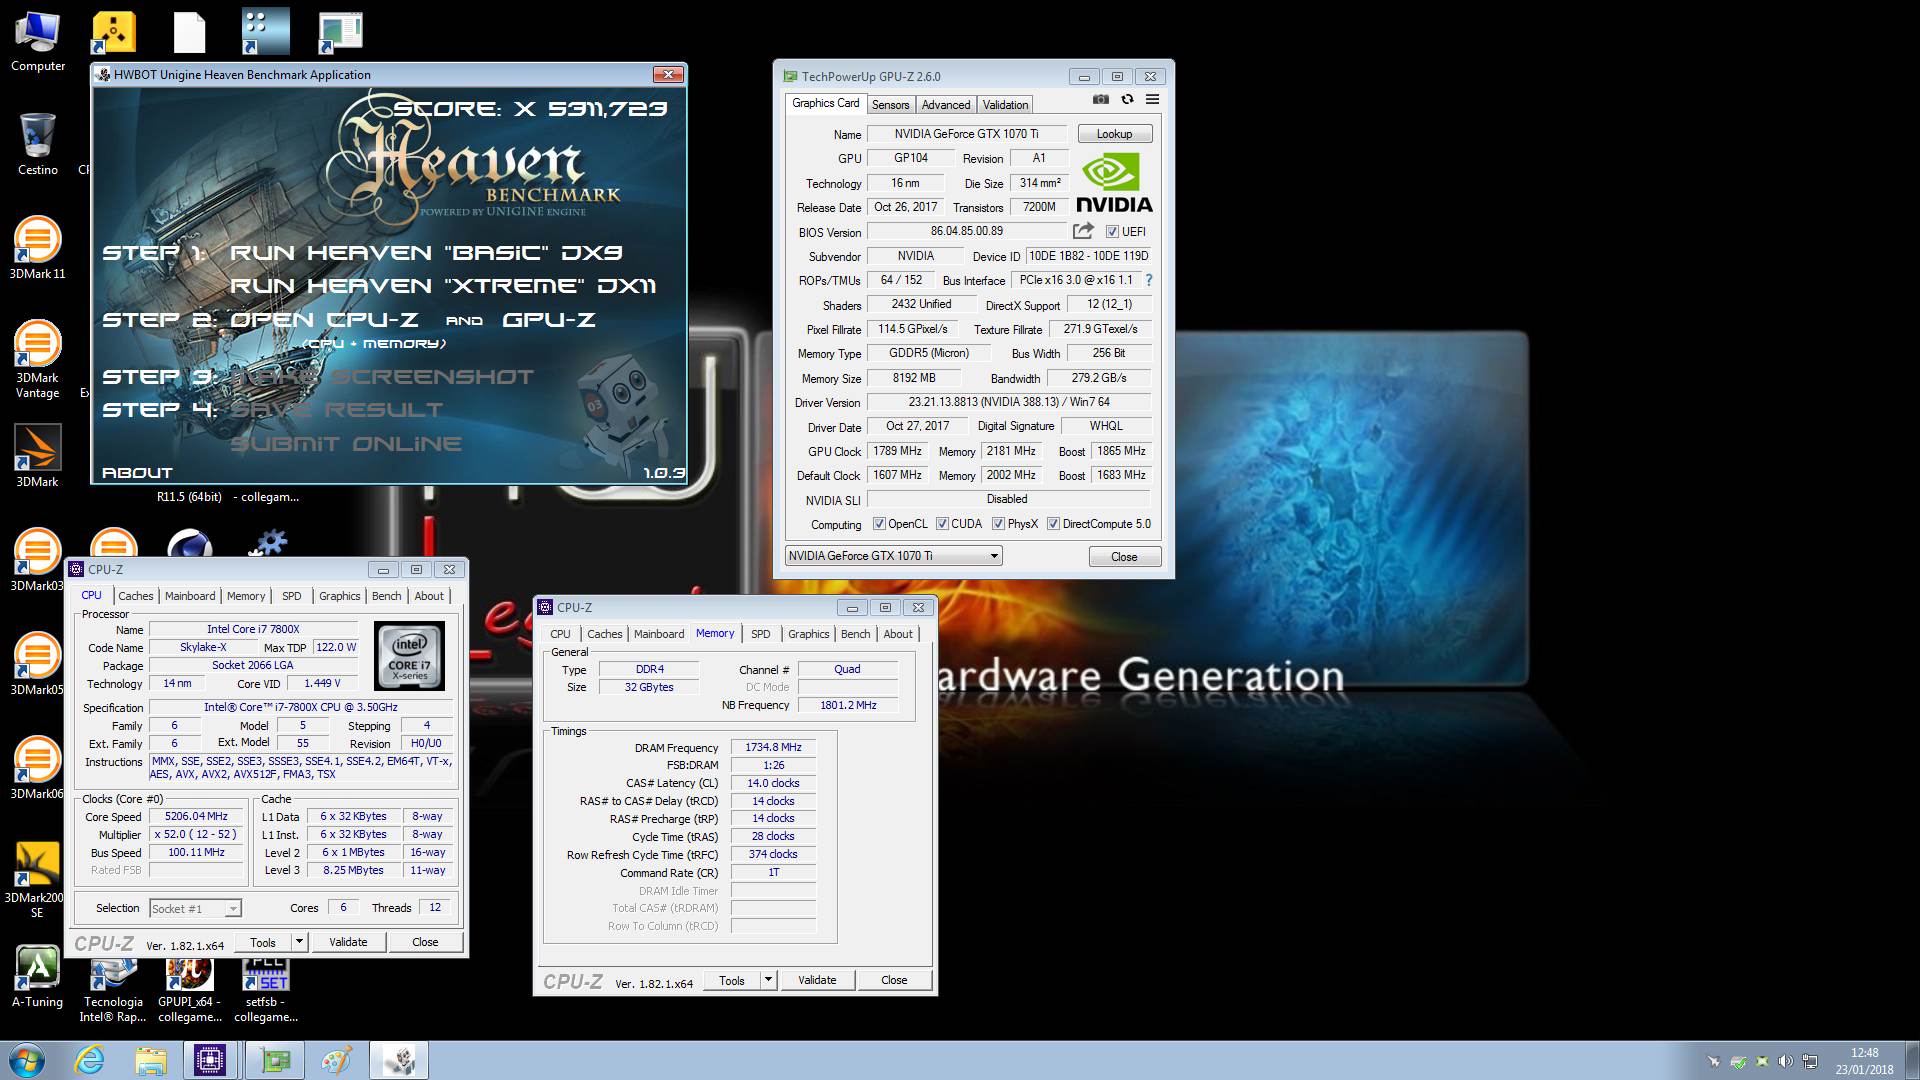1920x1080 pixels.
Task: Expand the Tools arrow in the CPU-Z memory window
Action: click(x=768, y=980)
